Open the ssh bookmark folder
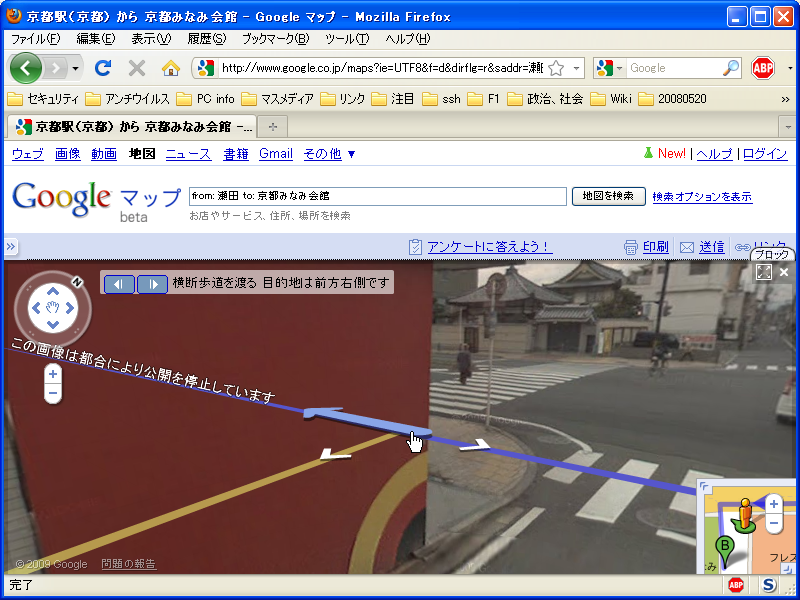Image resolution: width=800 pixels, height=600 pixels. point(441,99)
